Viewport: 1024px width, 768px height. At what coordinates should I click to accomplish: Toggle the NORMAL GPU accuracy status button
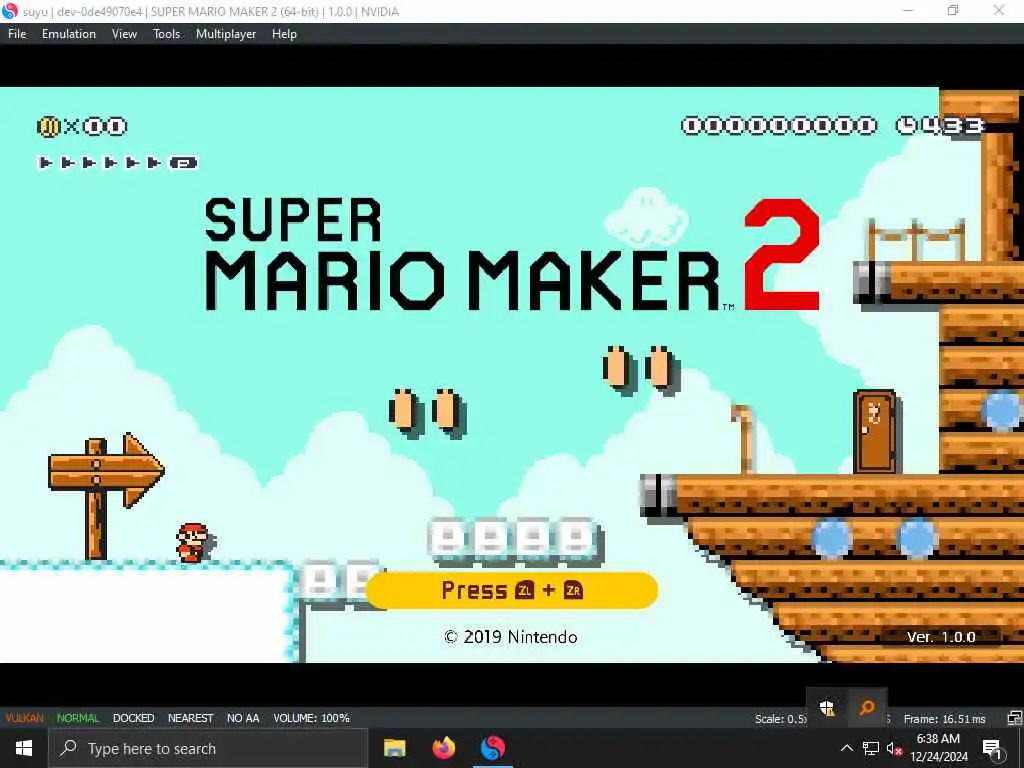(x=78, y=718)
